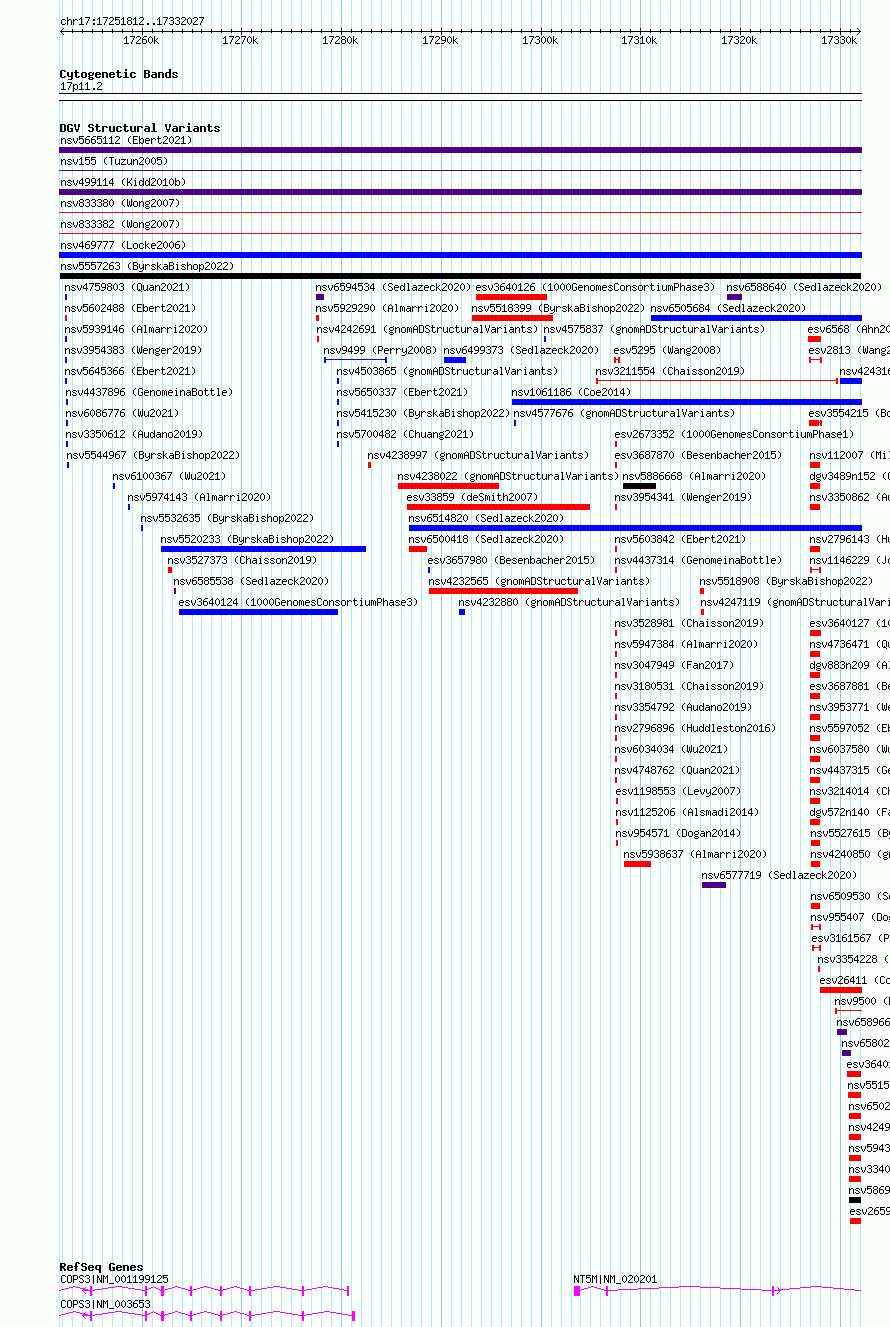Image resolution: width=890 pixels, height=1327 pixels.
Task: Select the nsv6100367 (Wu2021) label
Action: point(170,476)
